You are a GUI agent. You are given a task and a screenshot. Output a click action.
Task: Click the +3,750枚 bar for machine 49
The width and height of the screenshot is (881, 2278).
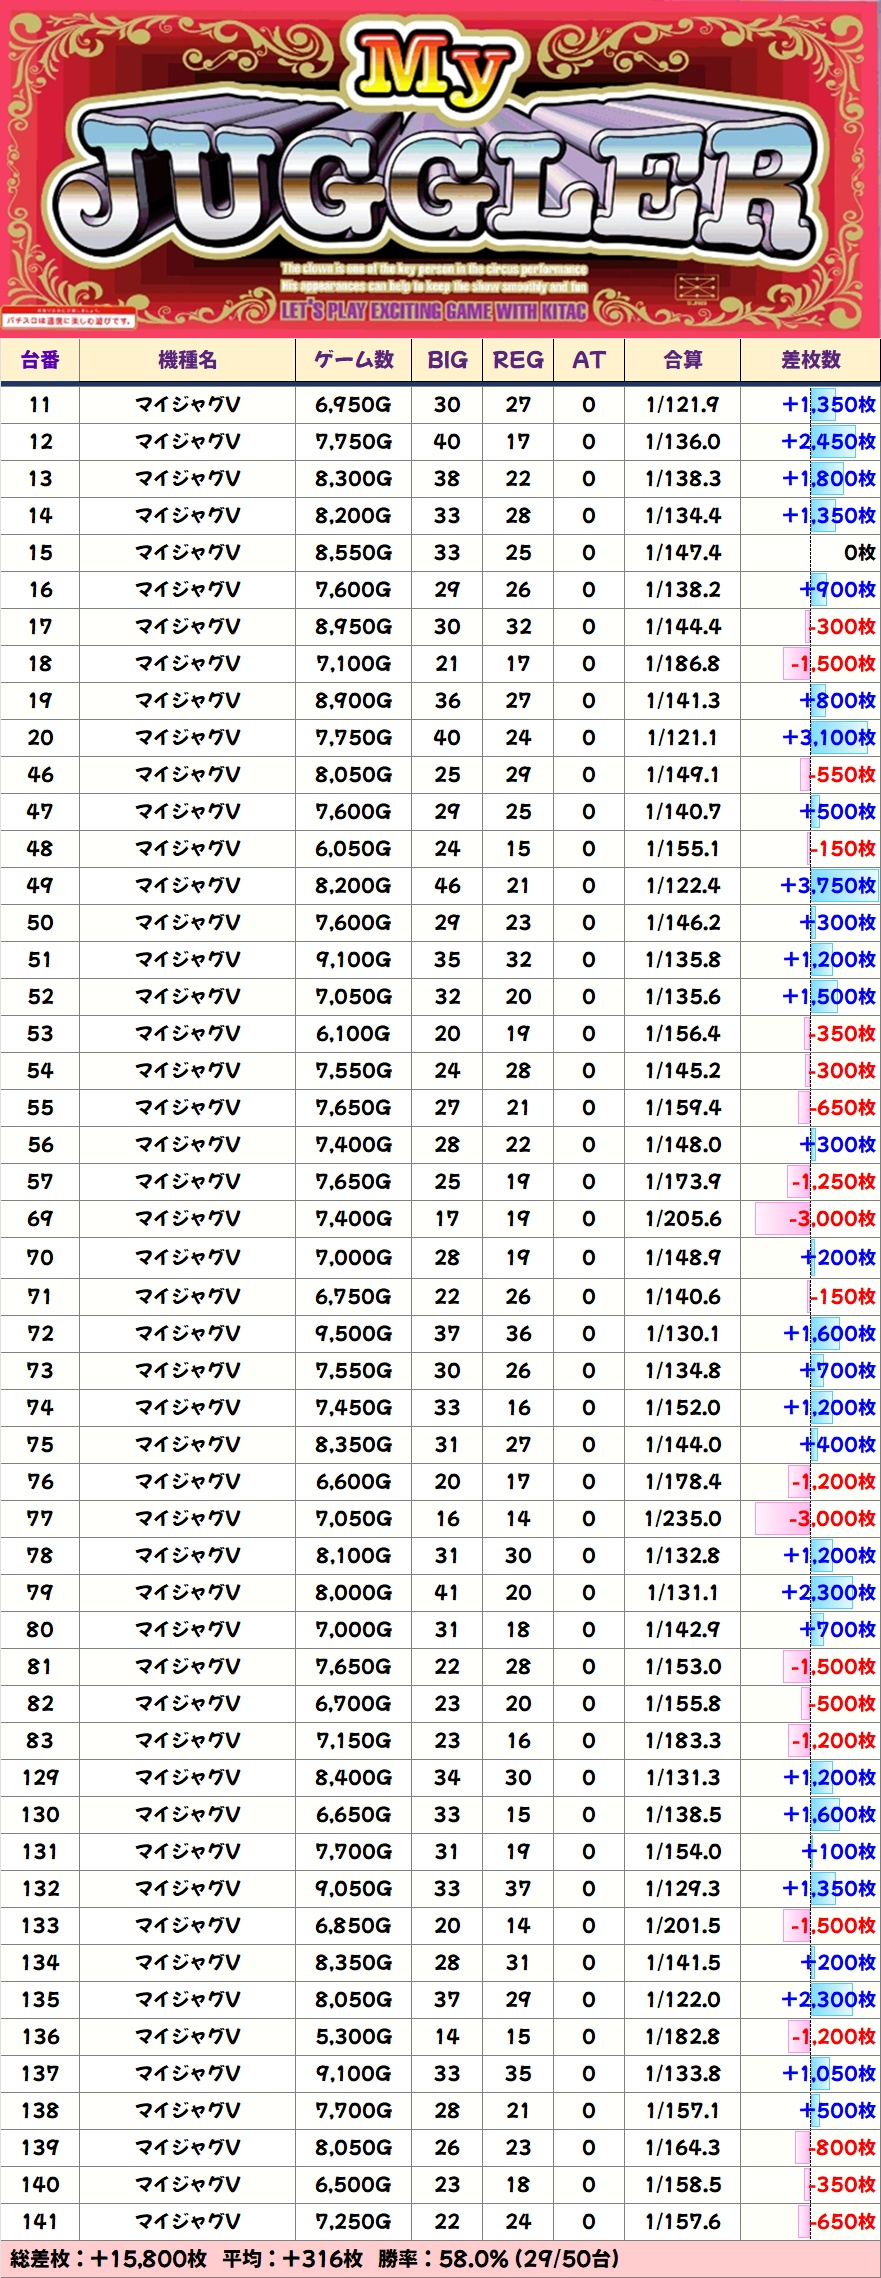click(x=828, y=886)
